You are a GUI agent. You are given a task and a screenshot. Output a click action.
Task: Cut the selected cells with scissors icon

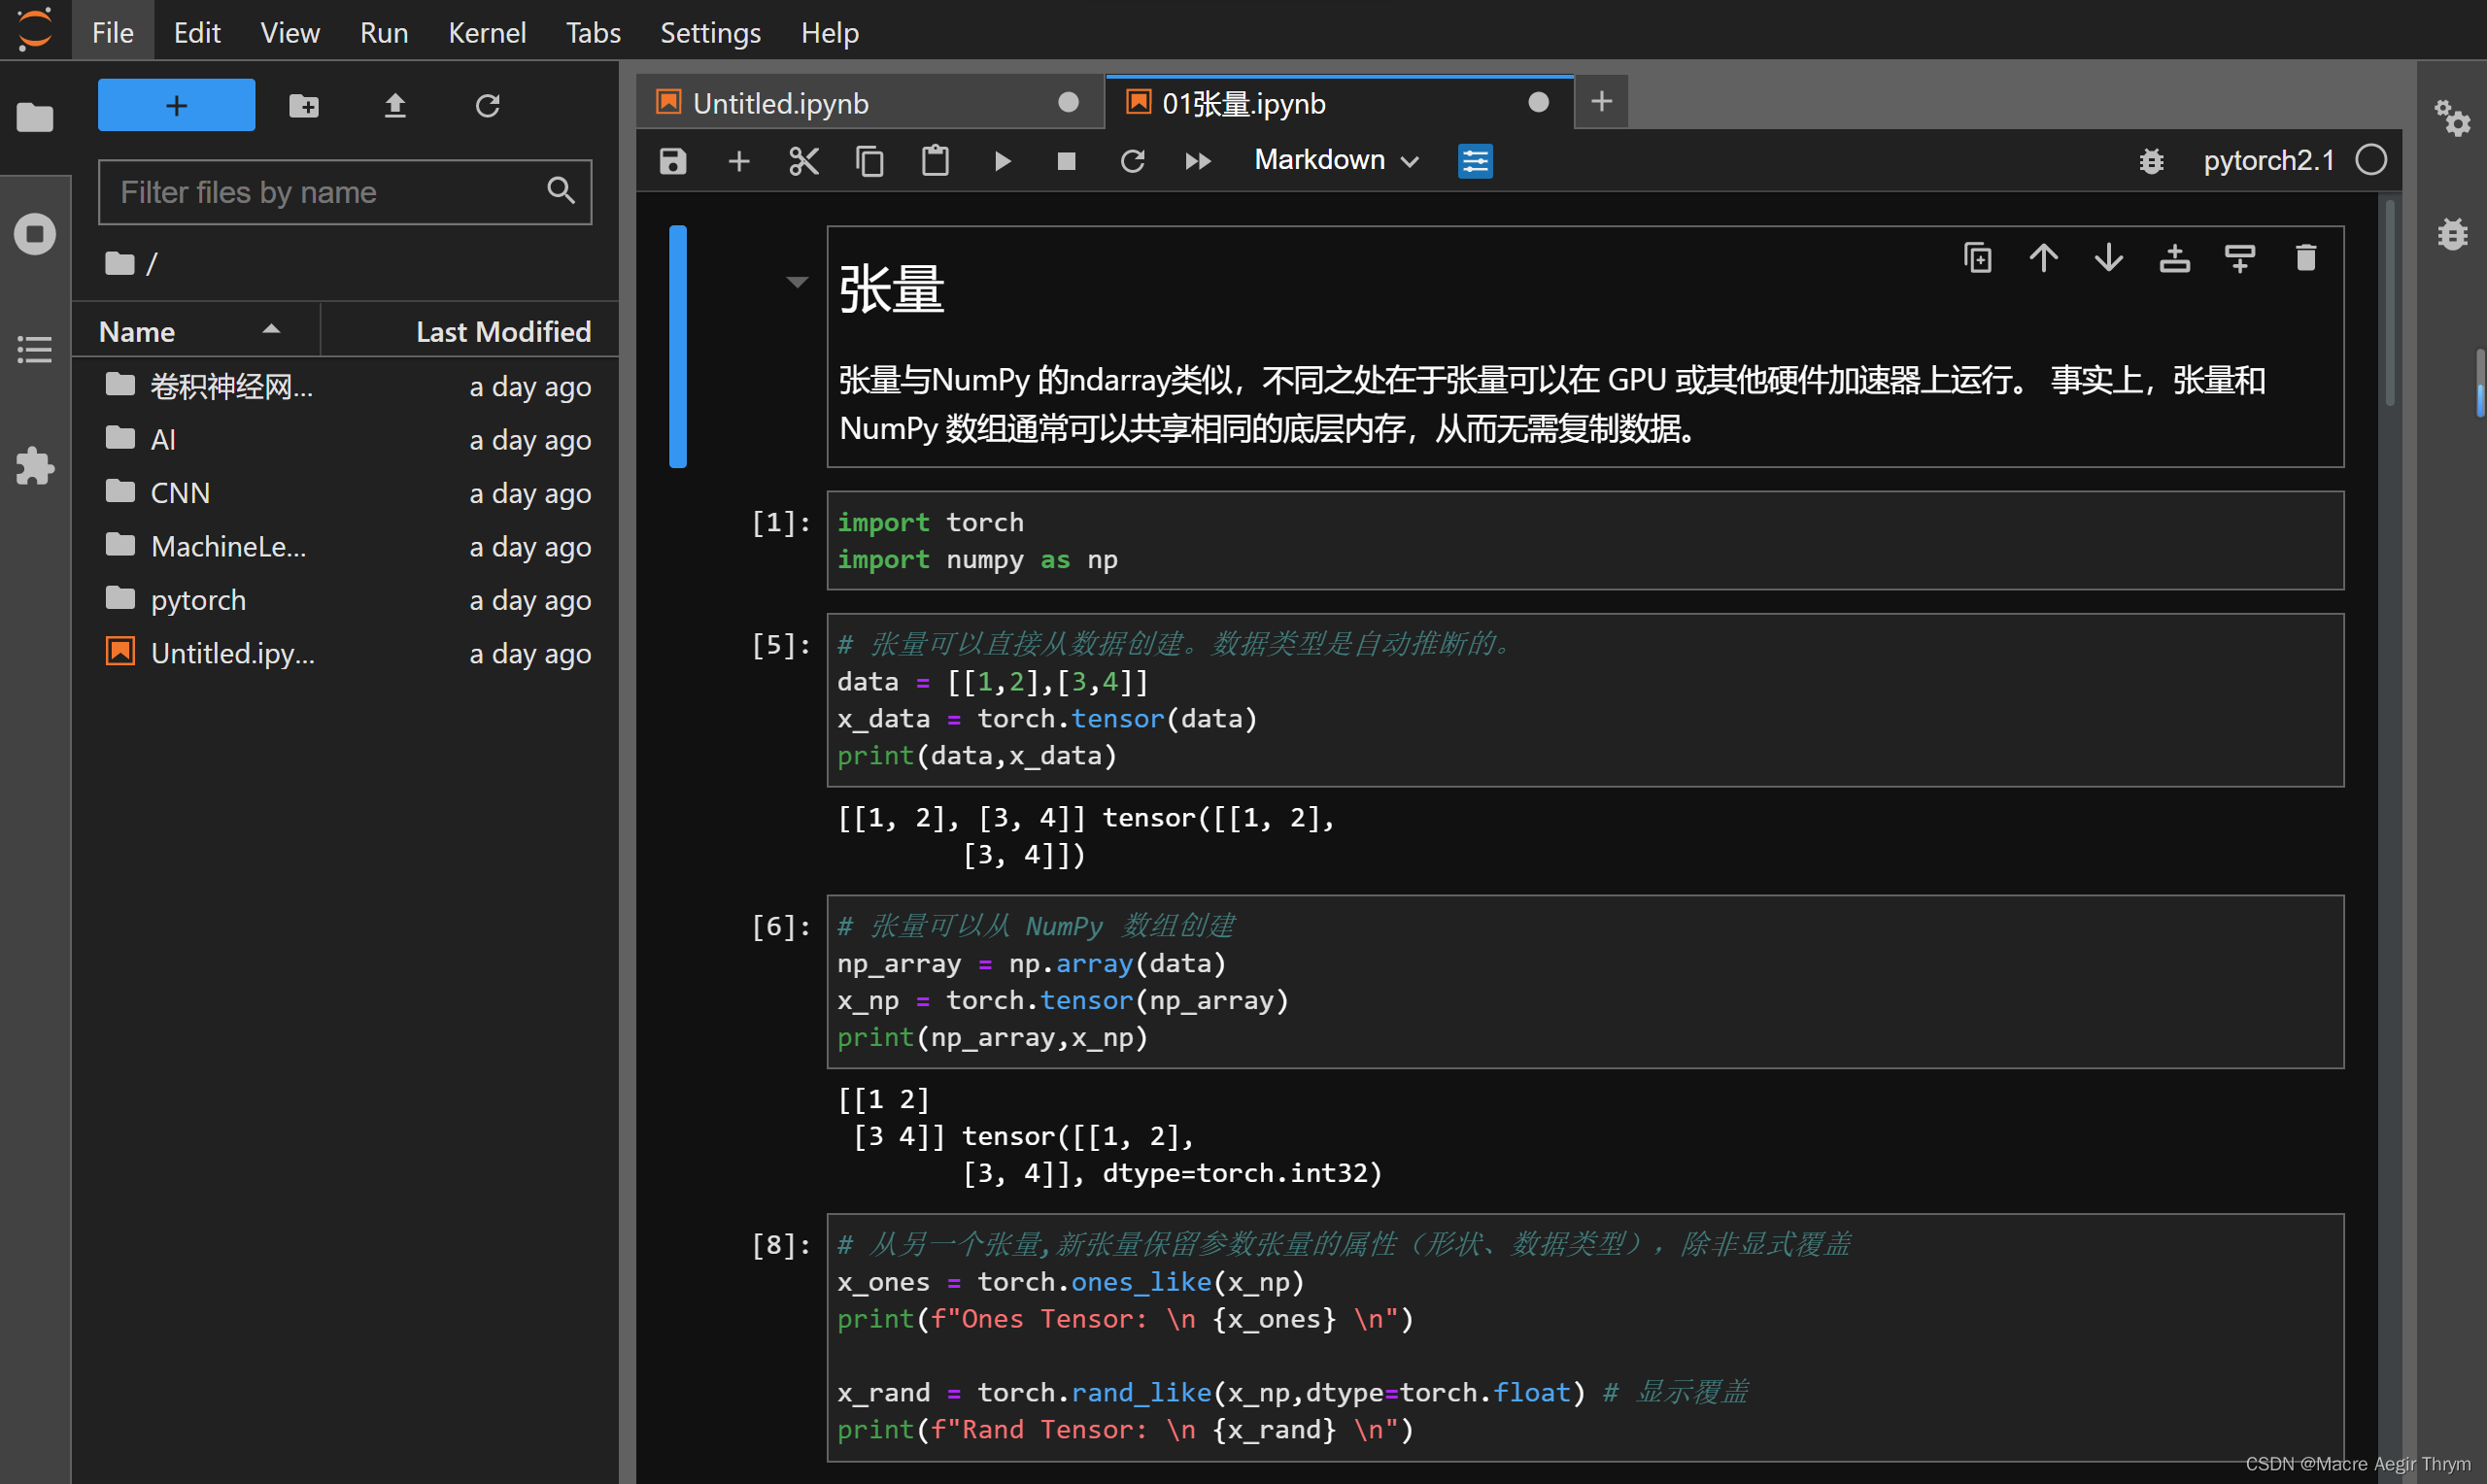[x=803, y=160]
